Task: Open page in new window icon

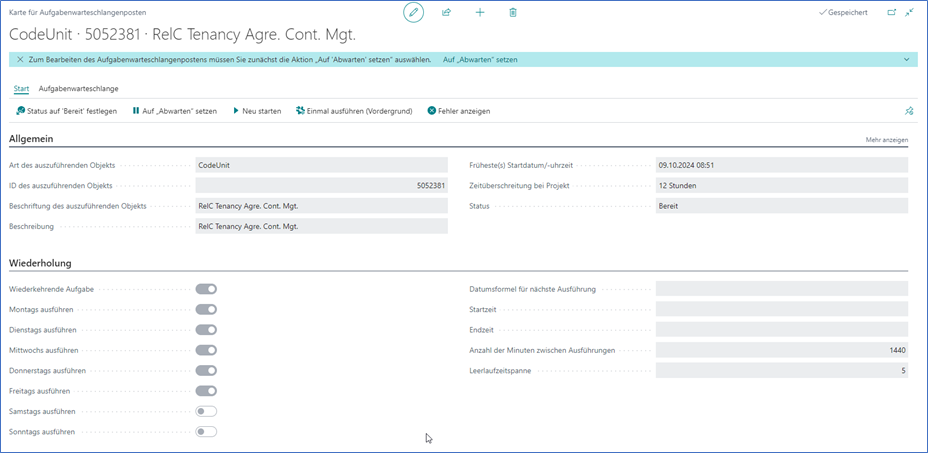Action: [891, 12]
